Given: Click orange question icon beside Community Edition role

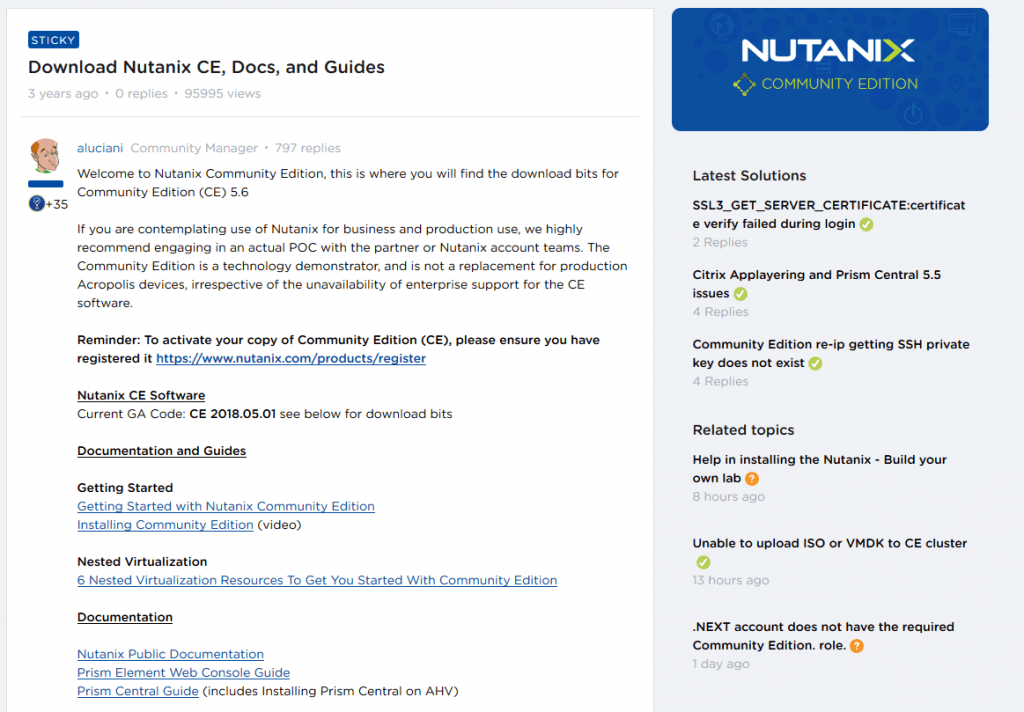Looking at the screenshot, I should (856, 646).
